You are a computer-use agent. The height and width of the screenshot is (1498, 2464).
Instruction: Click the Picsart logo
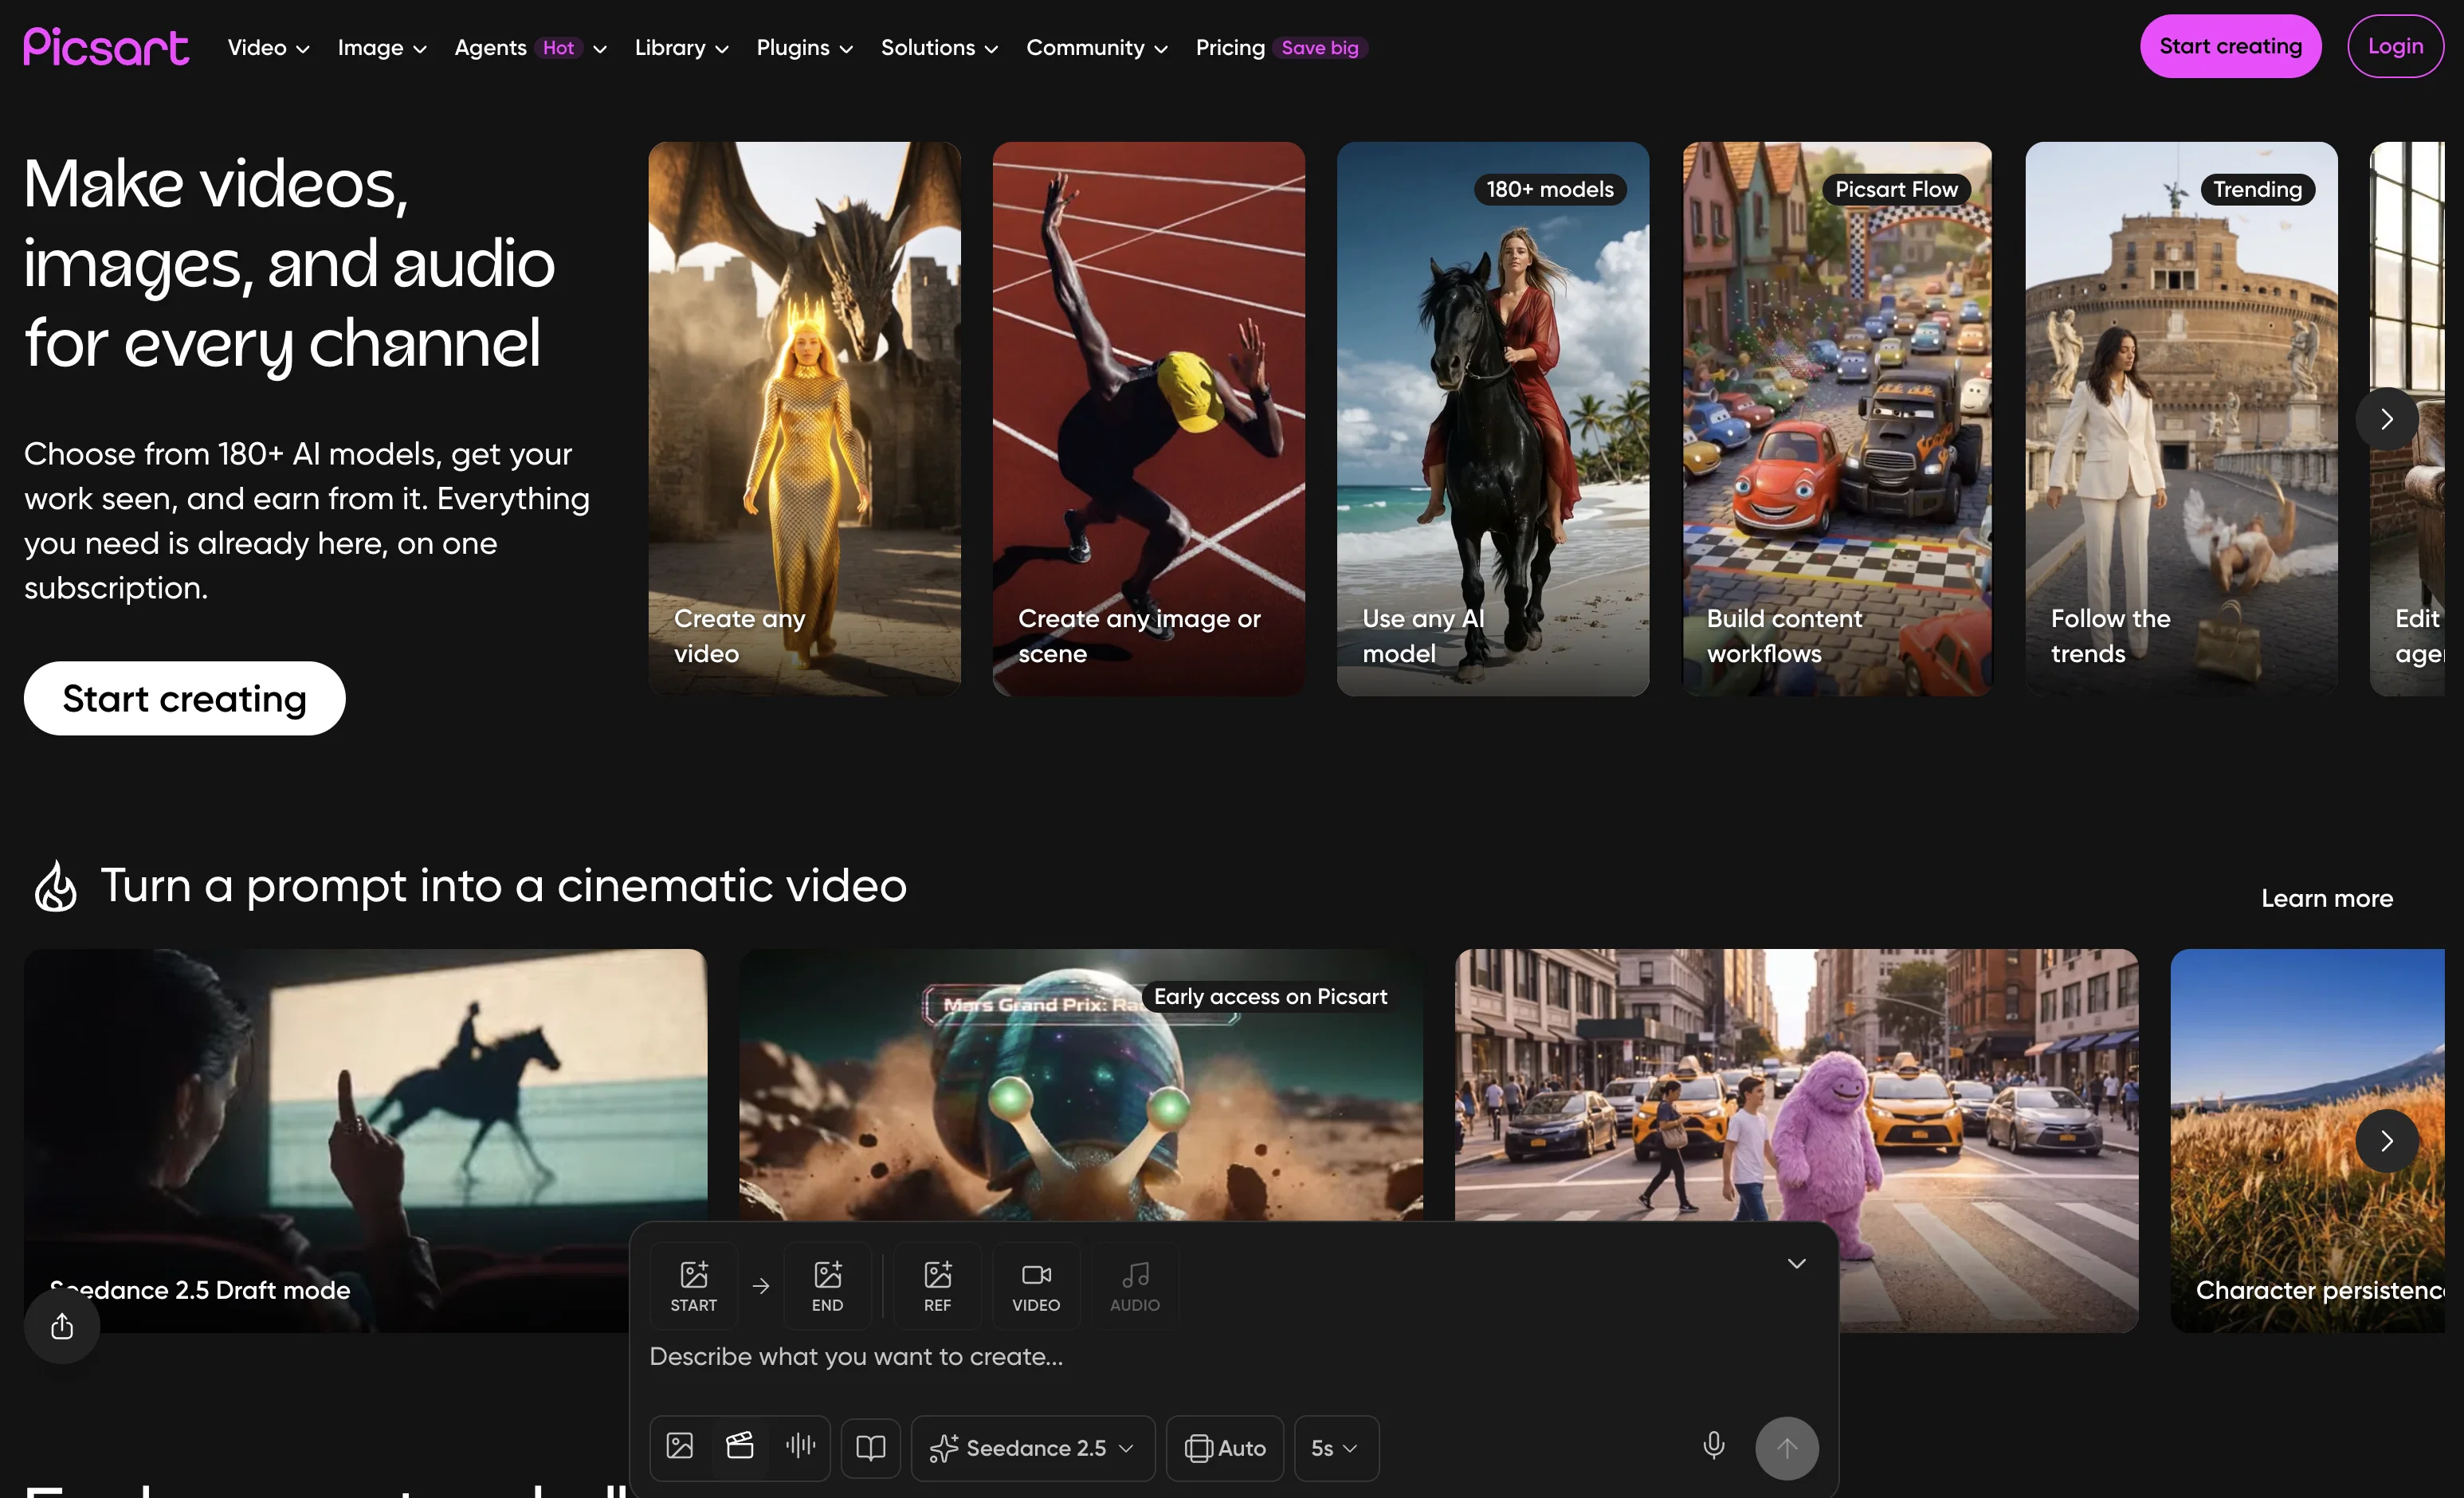pyautogui.click(x=106, y=46)
